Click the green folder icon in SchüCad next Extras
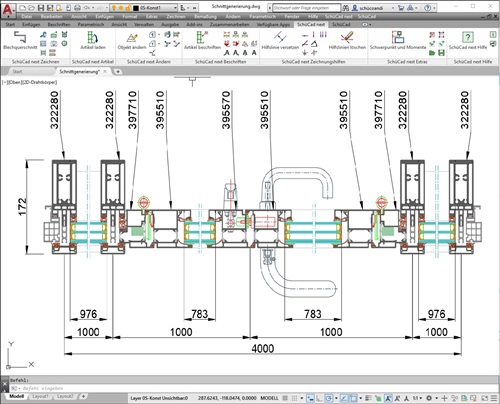This screenshot has width=500, height=404. tap(432, 53)
